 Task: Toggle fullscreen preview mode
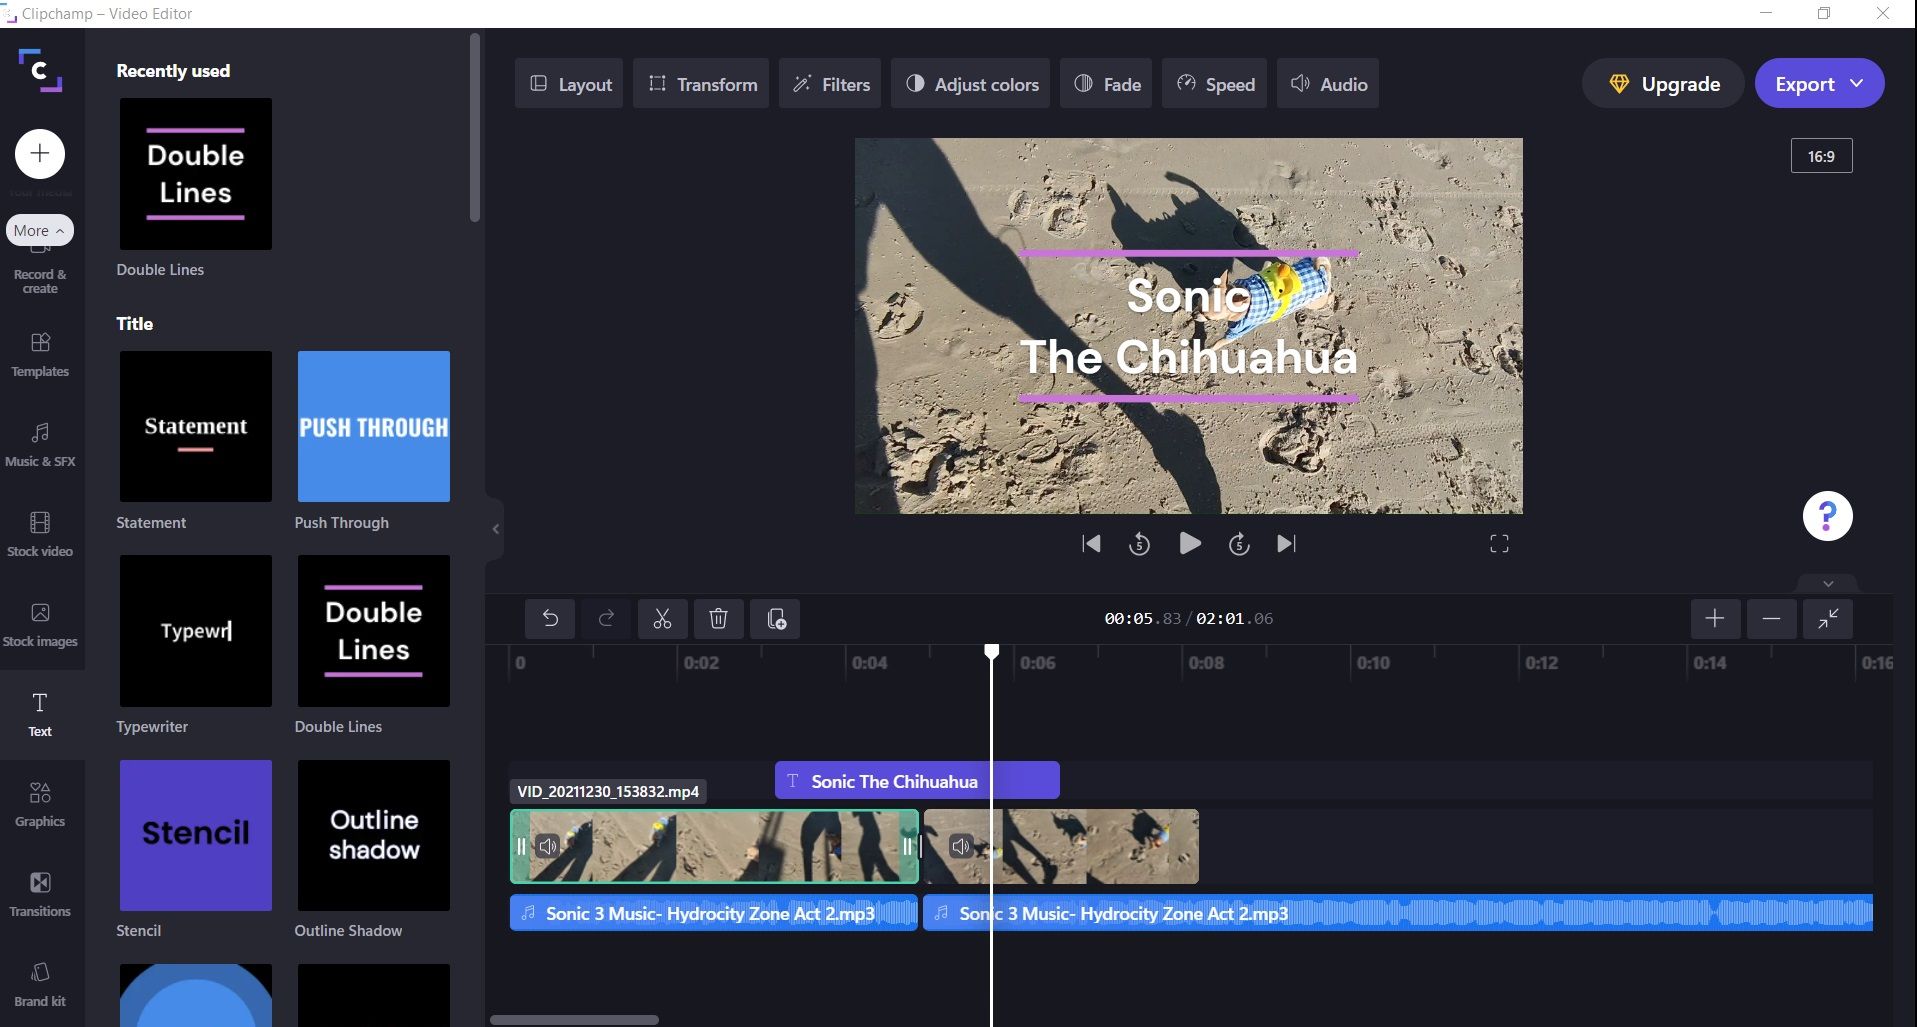click(1499, 543)
